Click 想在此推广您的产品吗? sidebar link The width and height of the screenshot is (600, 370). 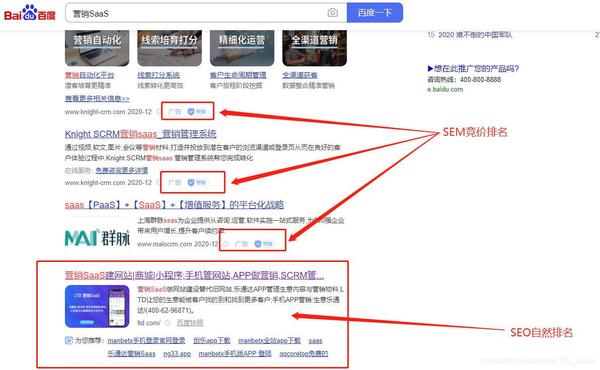click(473, 68)
